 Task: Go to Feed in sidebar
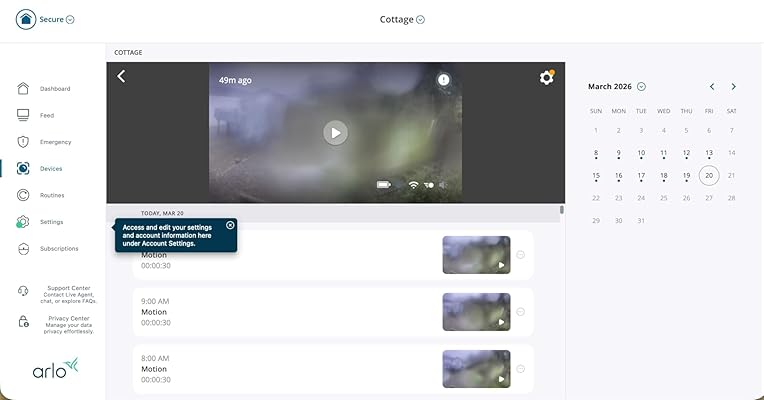47,115
